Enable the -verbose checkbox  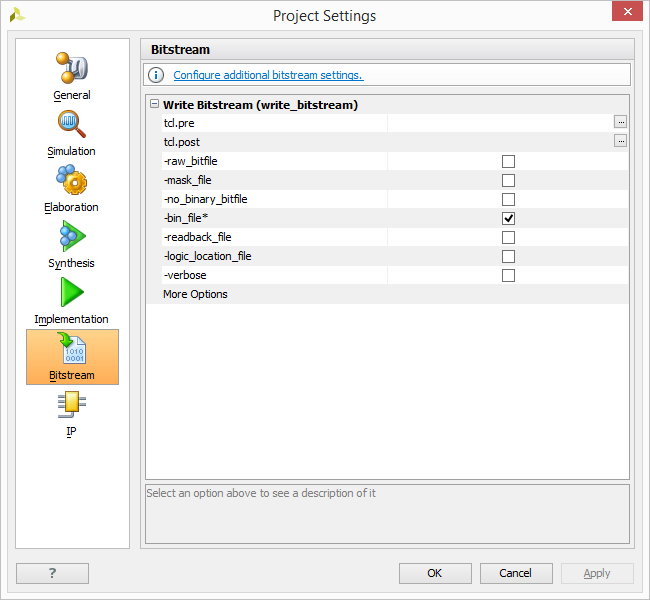pos(508,276)
